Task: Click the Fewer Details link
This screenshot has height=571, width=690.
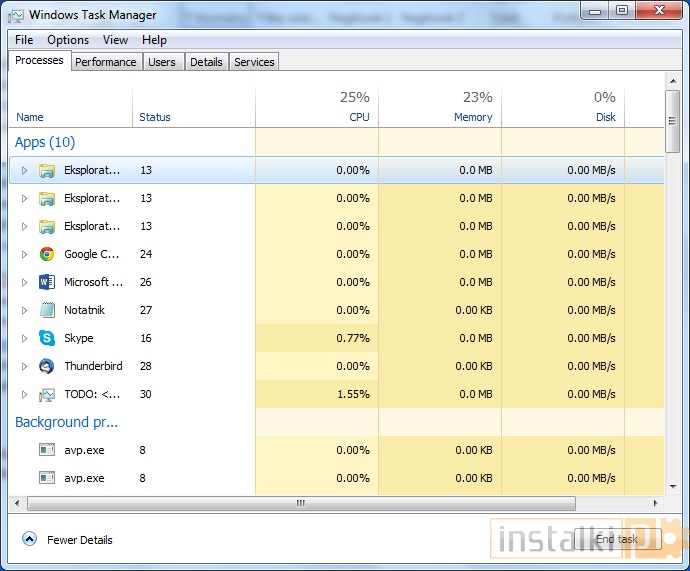Action: point(80,540)
